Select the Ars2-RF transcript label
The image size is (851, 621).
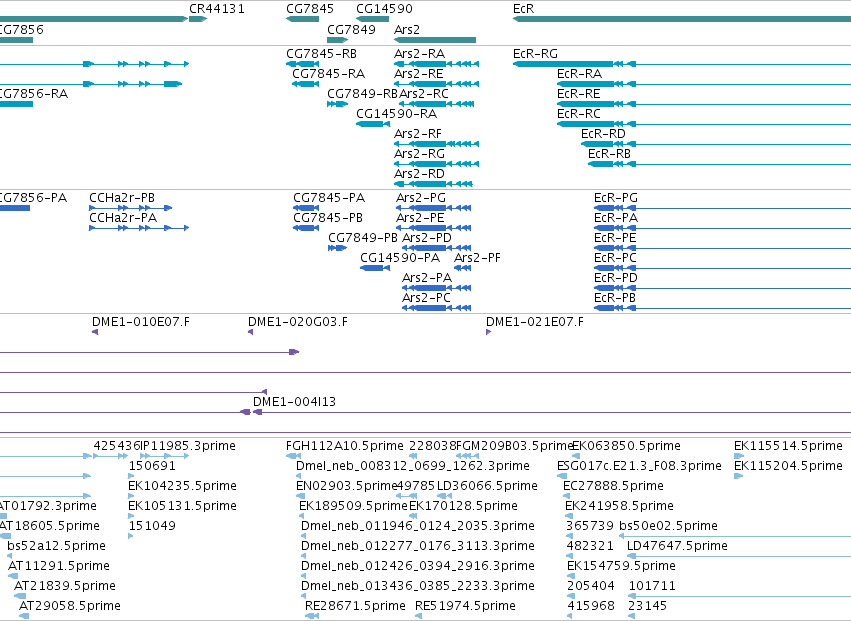tap(418, 134)
